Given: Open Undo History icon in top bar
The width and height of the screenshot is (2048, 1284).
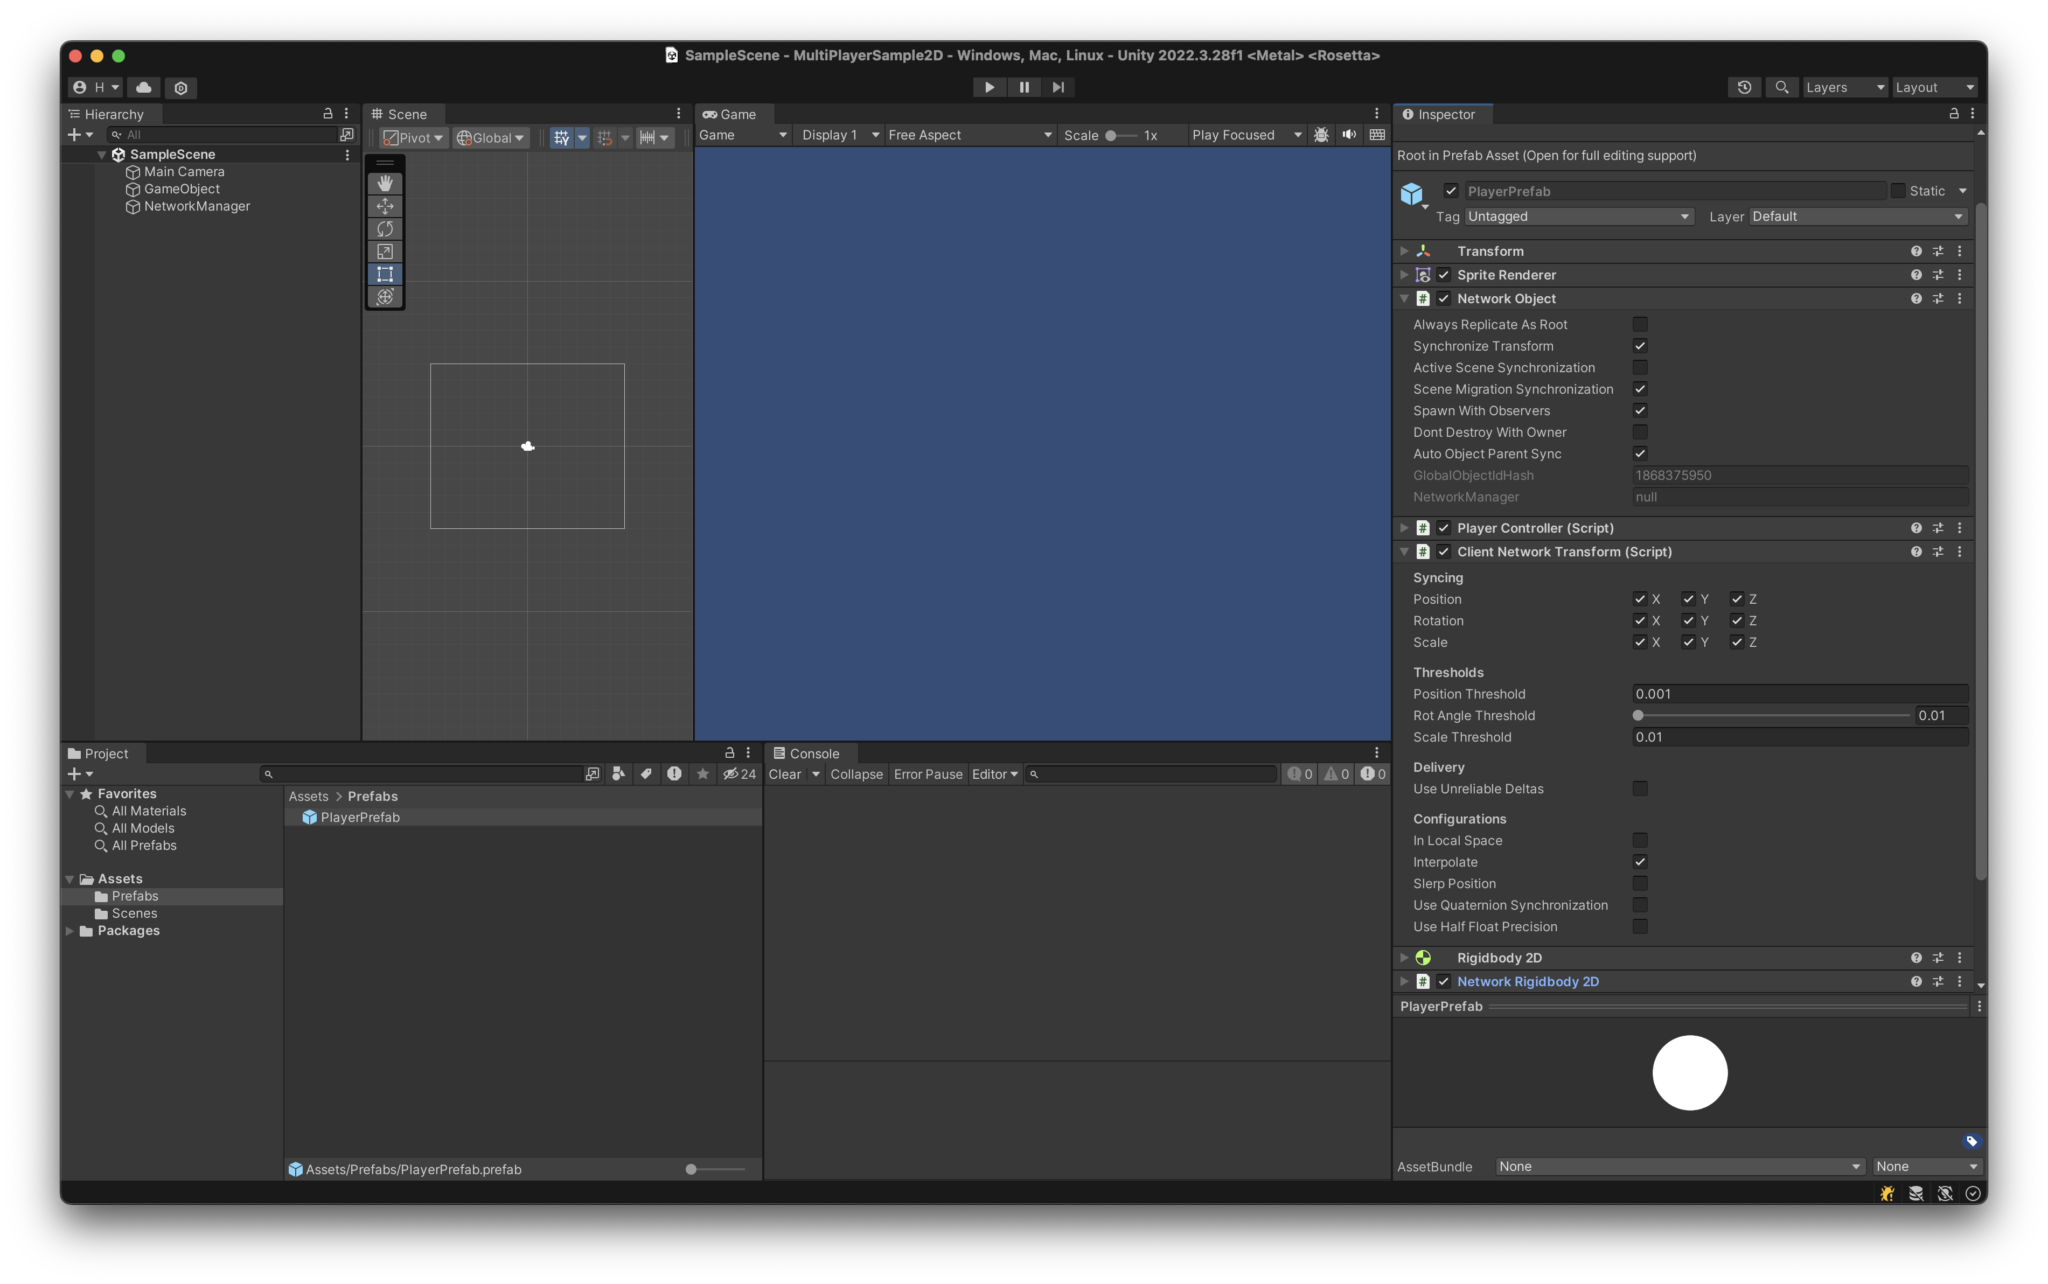Looking at the screenshot, I should [1744, 88].
